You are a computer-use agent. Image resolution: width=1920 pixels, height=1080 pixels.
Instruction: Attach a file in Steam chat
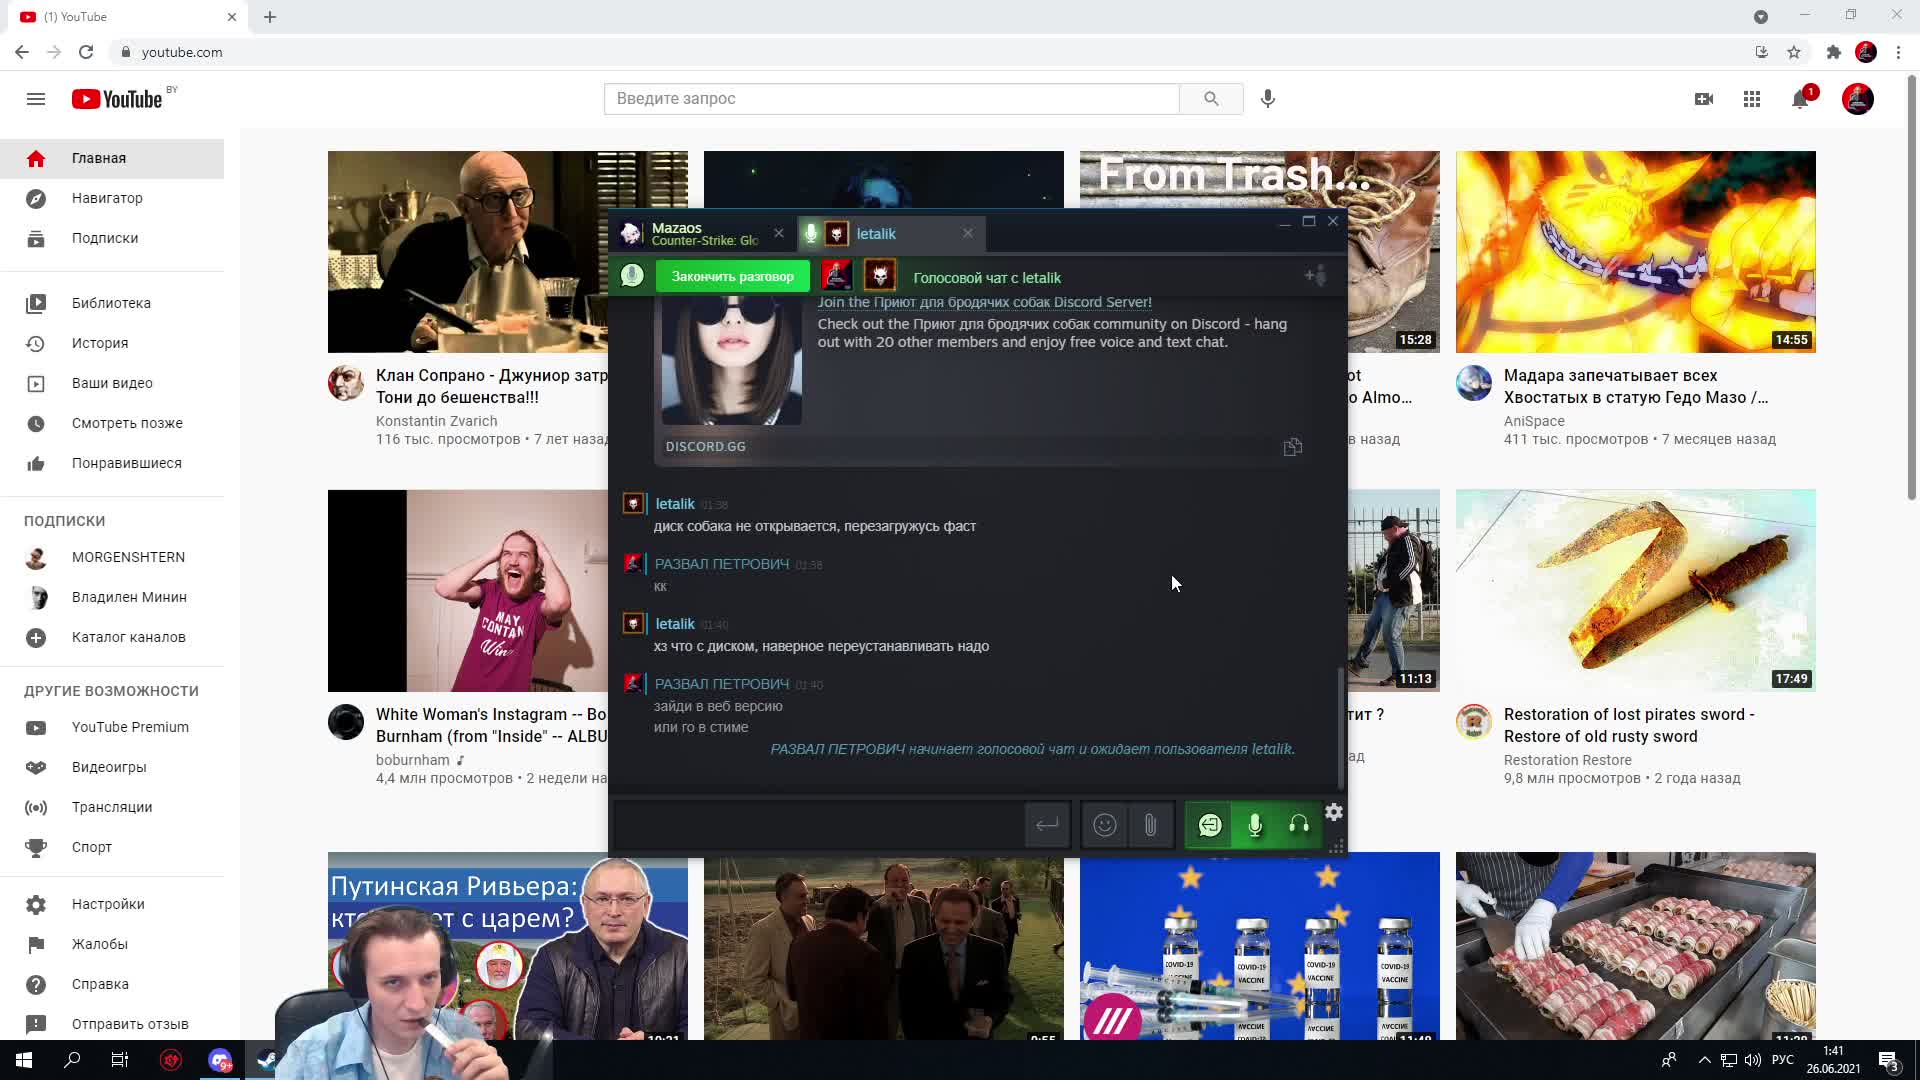[x=1150, y=825]
